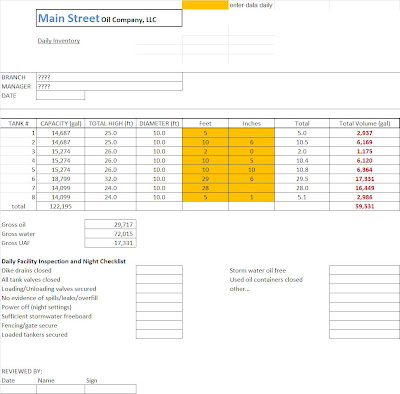Select the total capacity cell 122,195
The height and width of the screenshot is (394, 400).
point(60,206)
